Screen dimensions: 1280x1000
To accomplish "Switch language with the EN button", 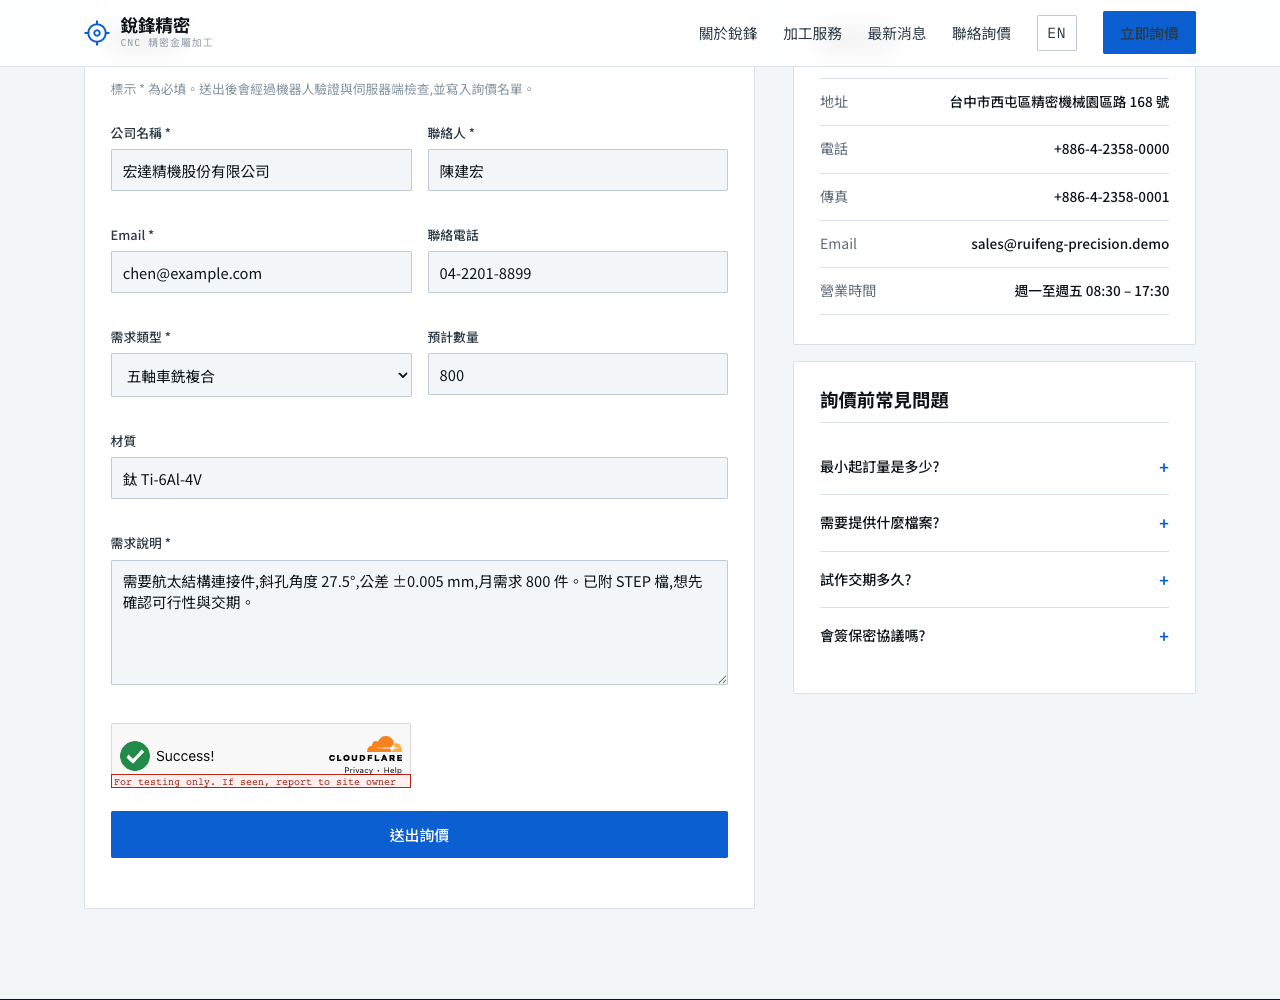I will pos(1057,33).
